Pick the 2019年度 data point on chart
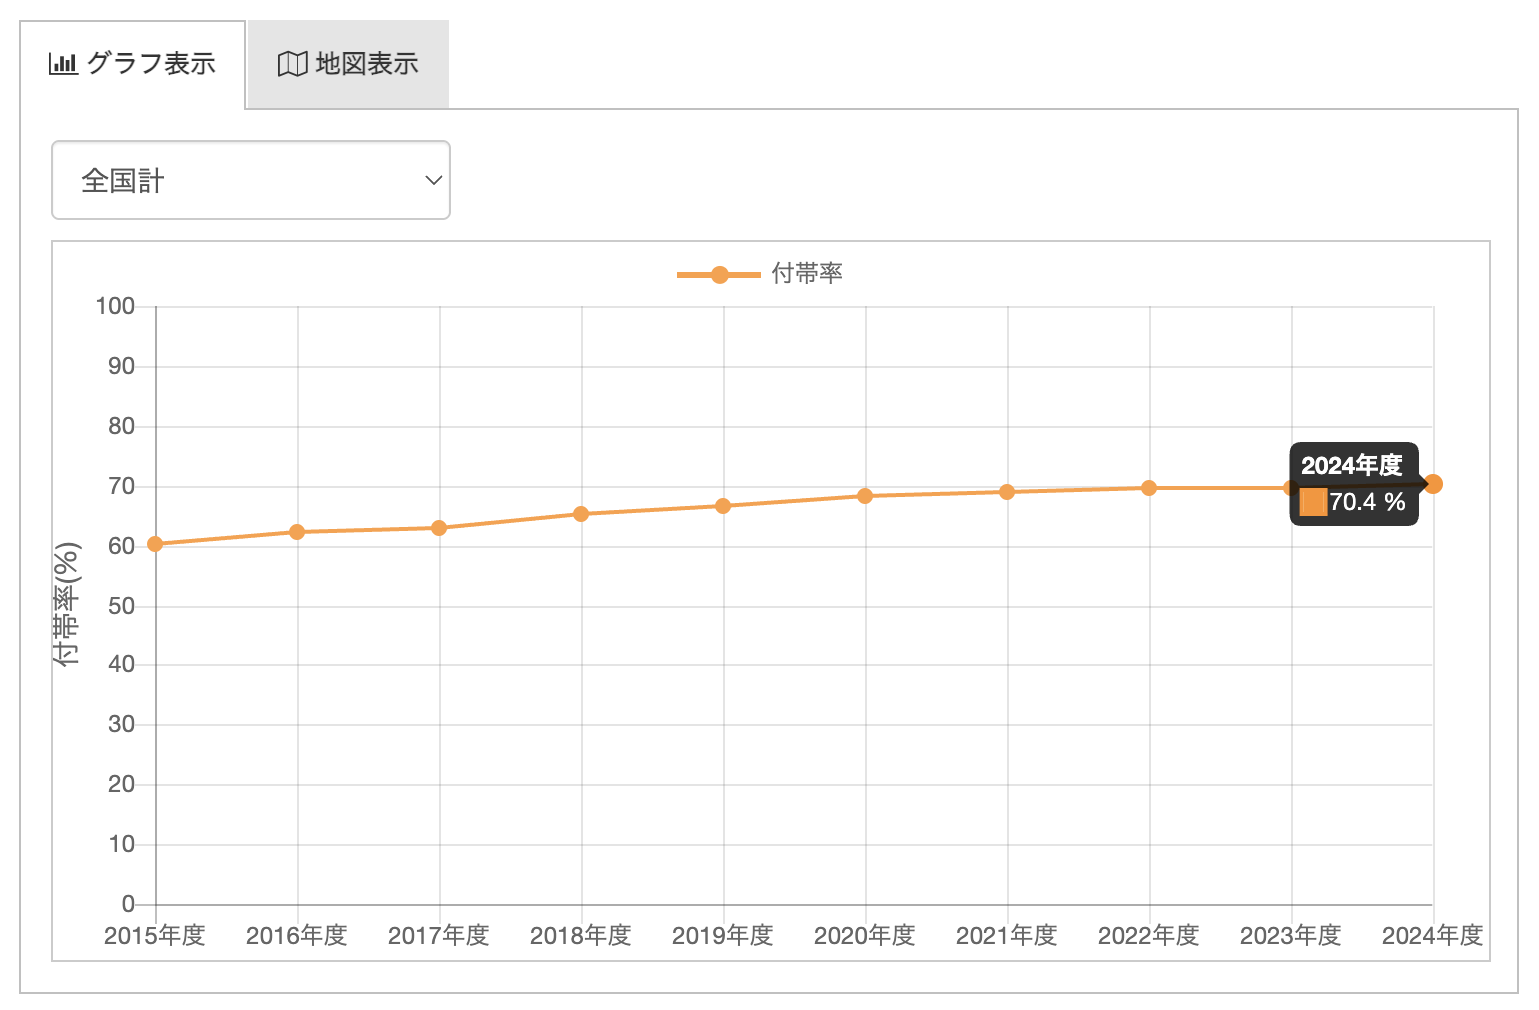Image resolution: width=1539 pixels, height=1010 pixels. coord(723,506)
